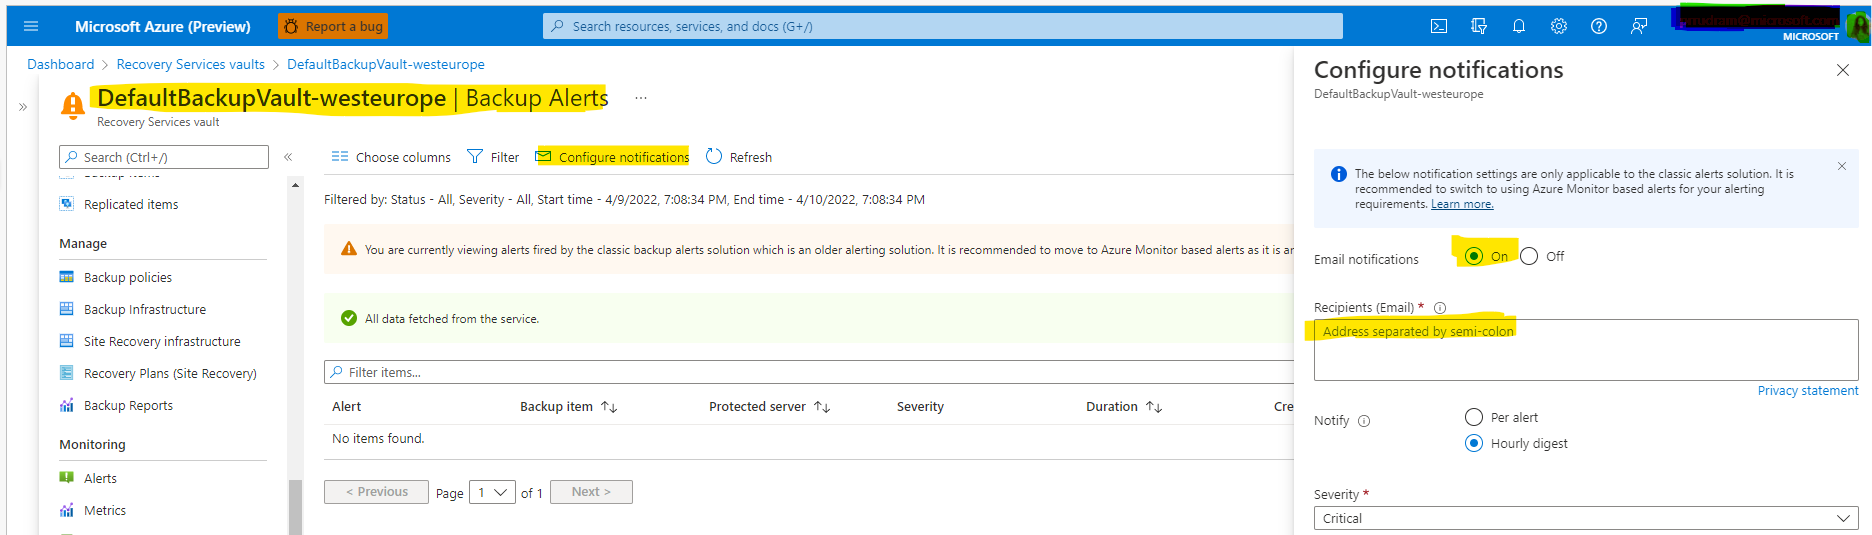Click the vault bell icon beside title
Image resolution: width=1872 pixels, height=535 pixels.
72,105
